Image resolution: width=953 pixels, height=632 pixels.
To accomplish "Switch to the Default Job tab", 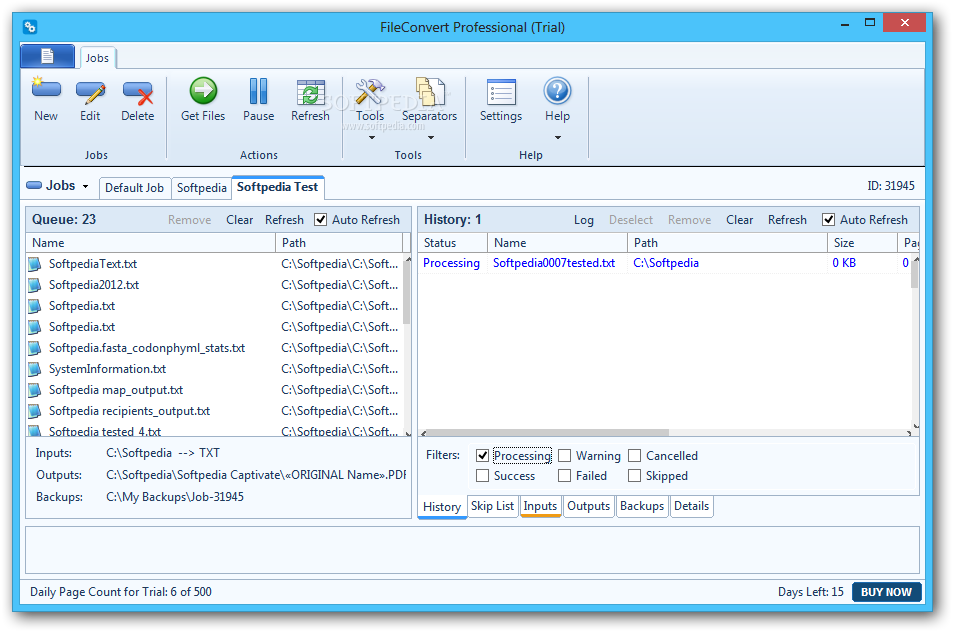I will click(134, 188).
